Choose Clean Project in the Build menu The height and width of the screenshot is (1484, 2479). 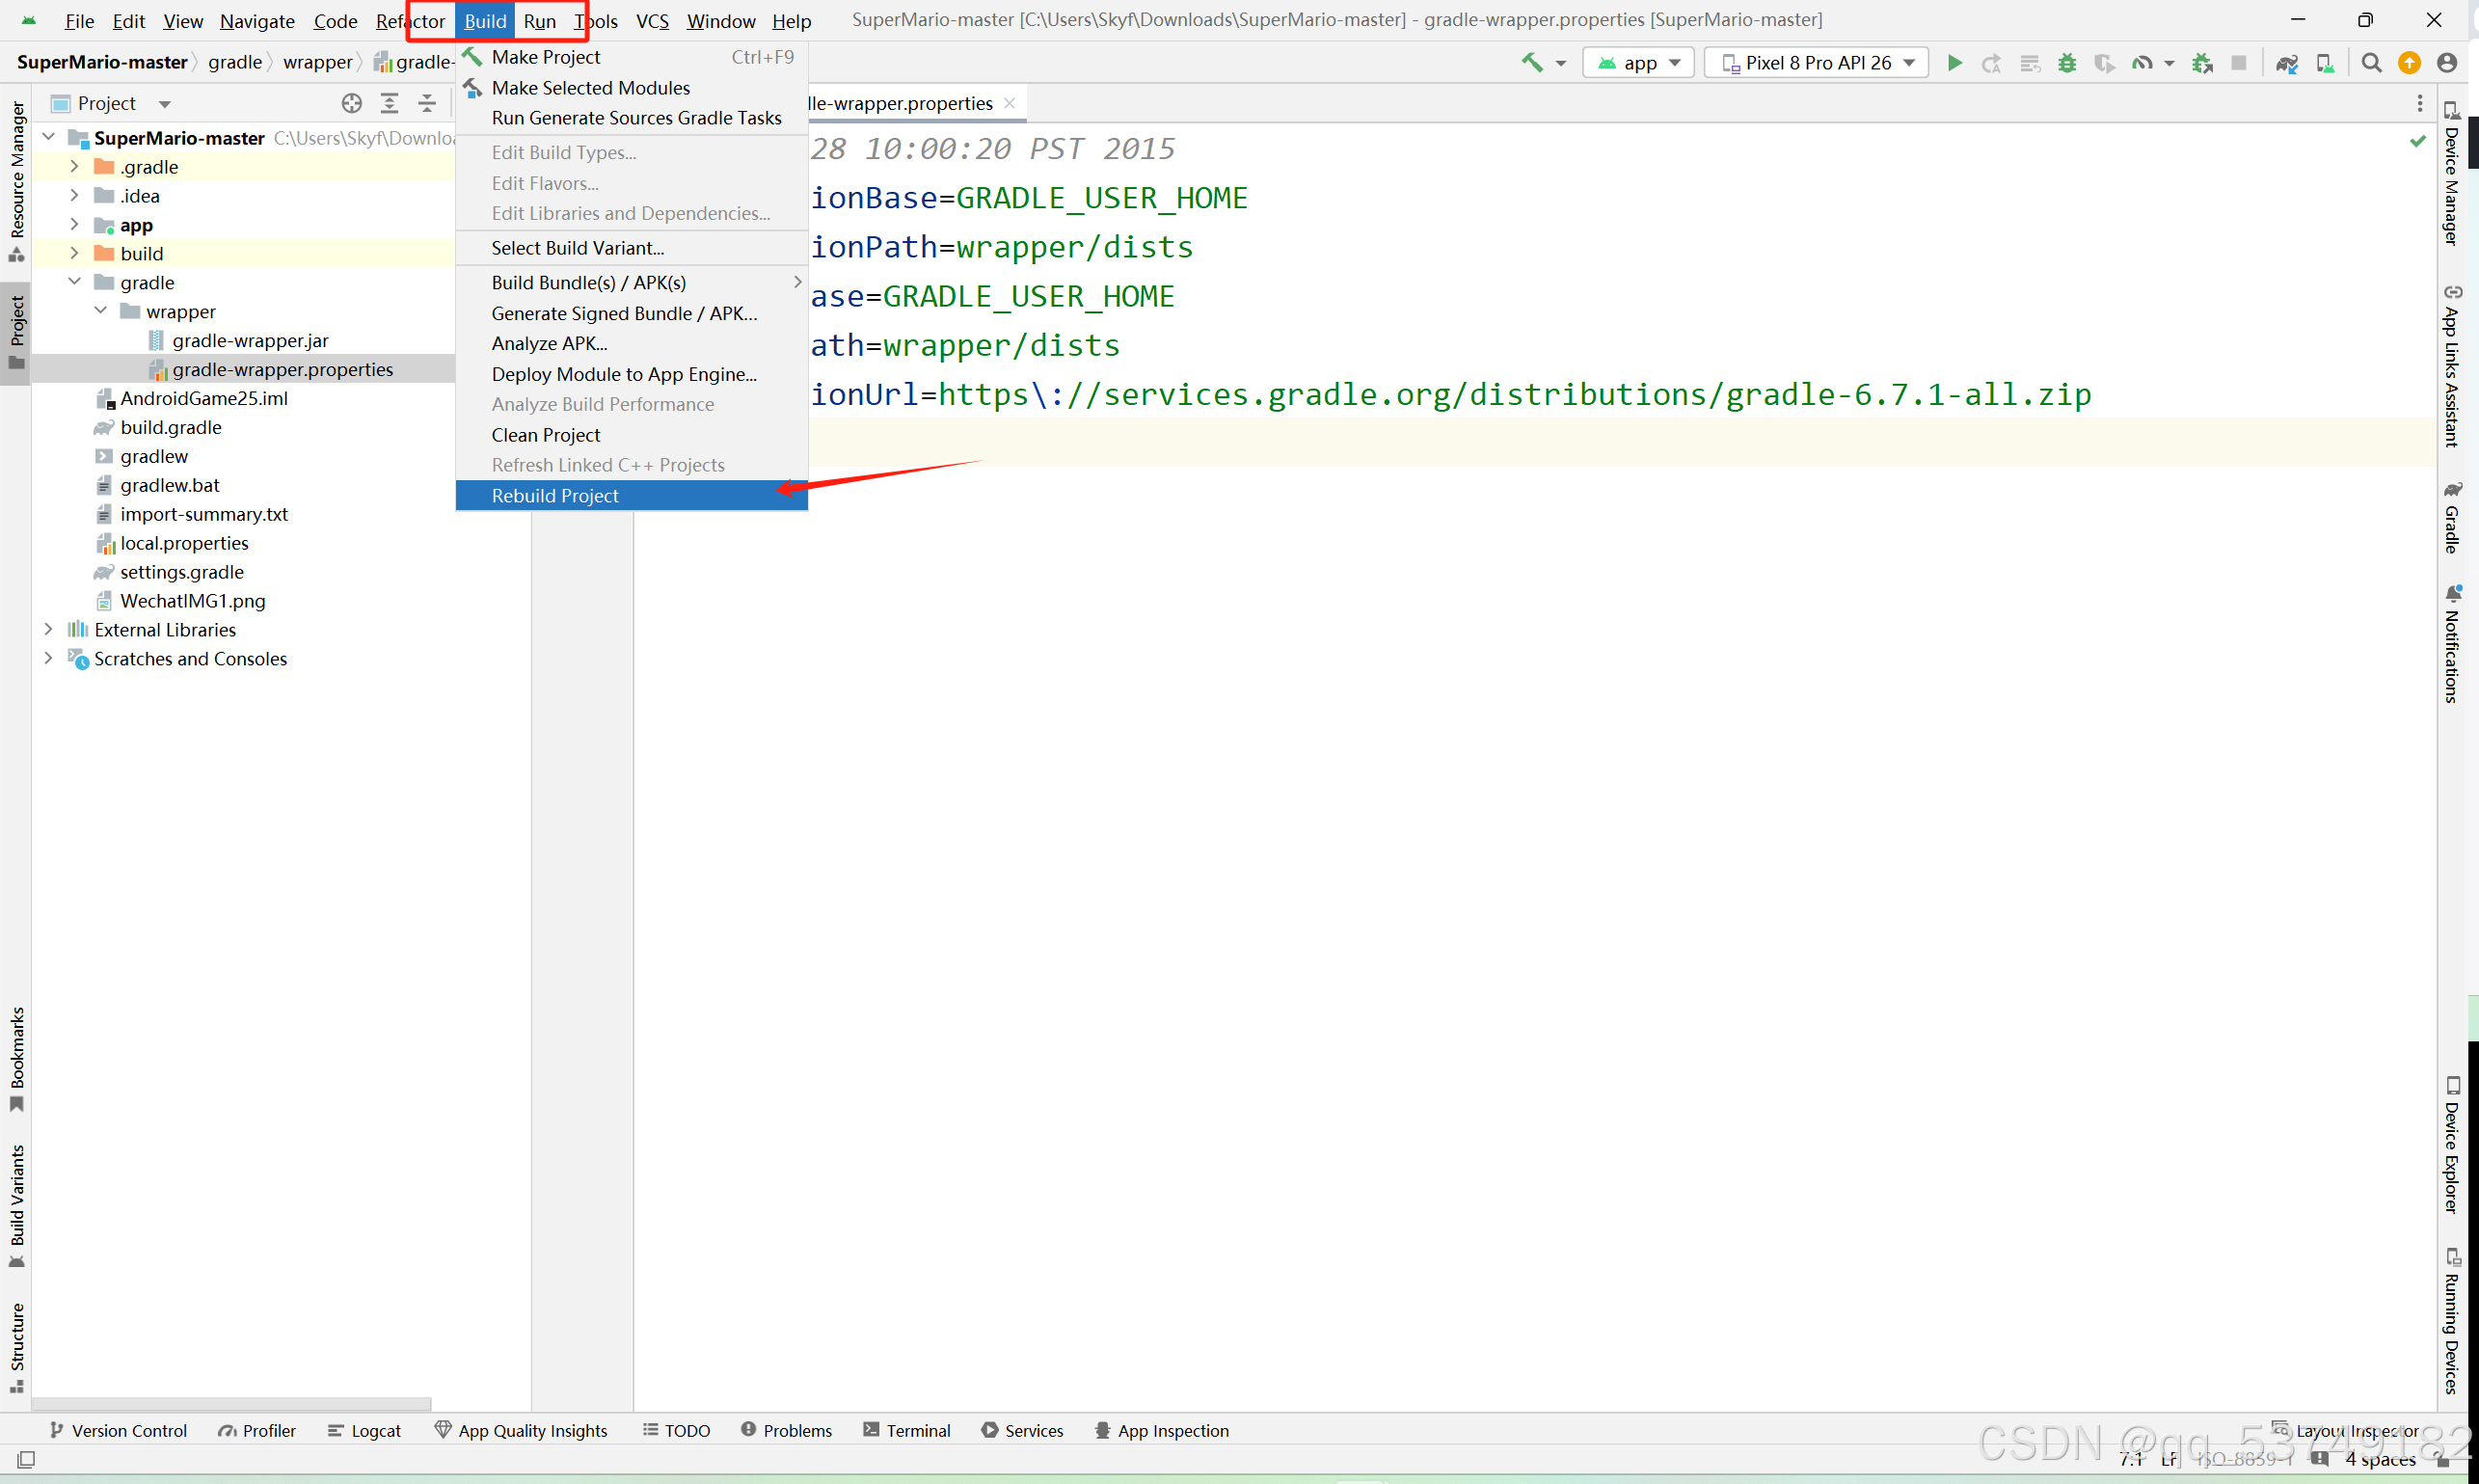pos(545,435)
